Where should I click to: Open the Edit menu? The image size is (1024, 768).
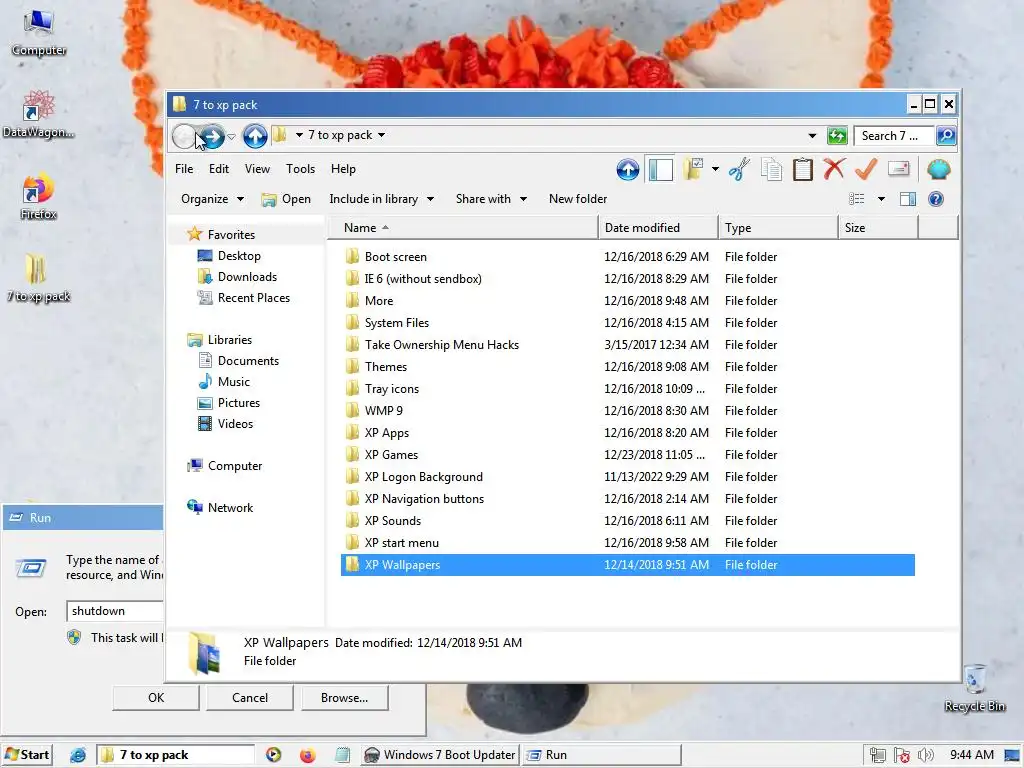219,168
